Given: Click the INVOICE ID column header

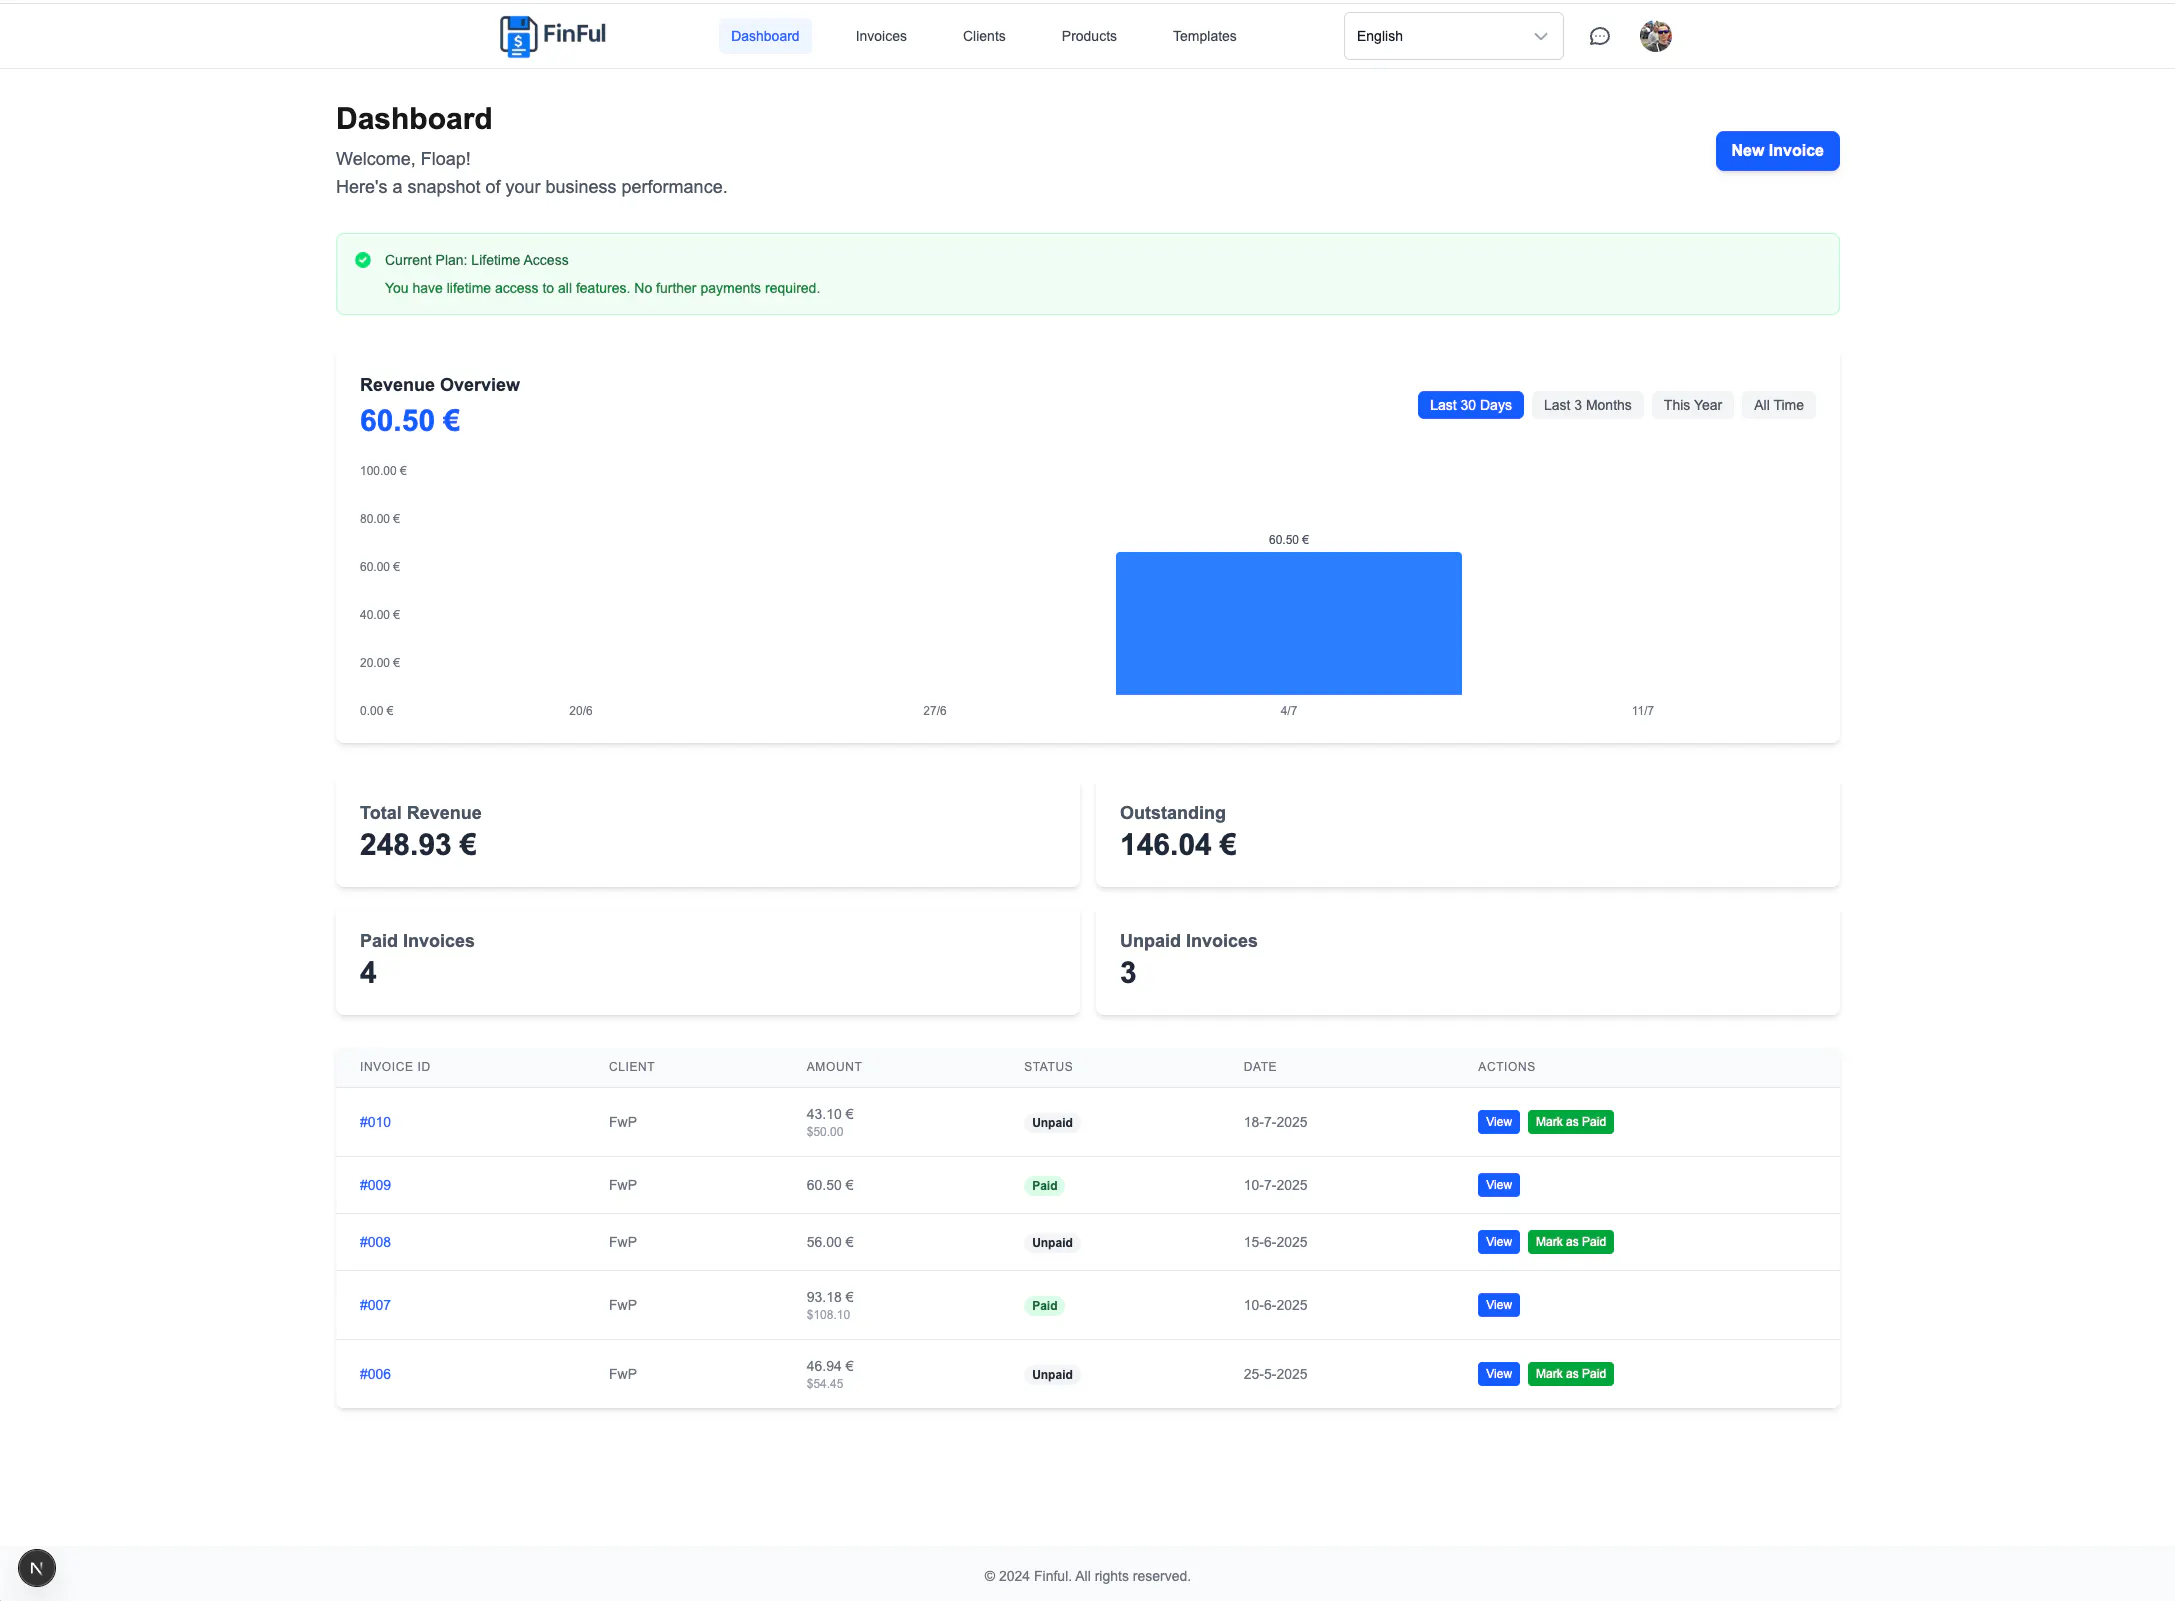Looking at the screenshot, I should coord(395,1067).
